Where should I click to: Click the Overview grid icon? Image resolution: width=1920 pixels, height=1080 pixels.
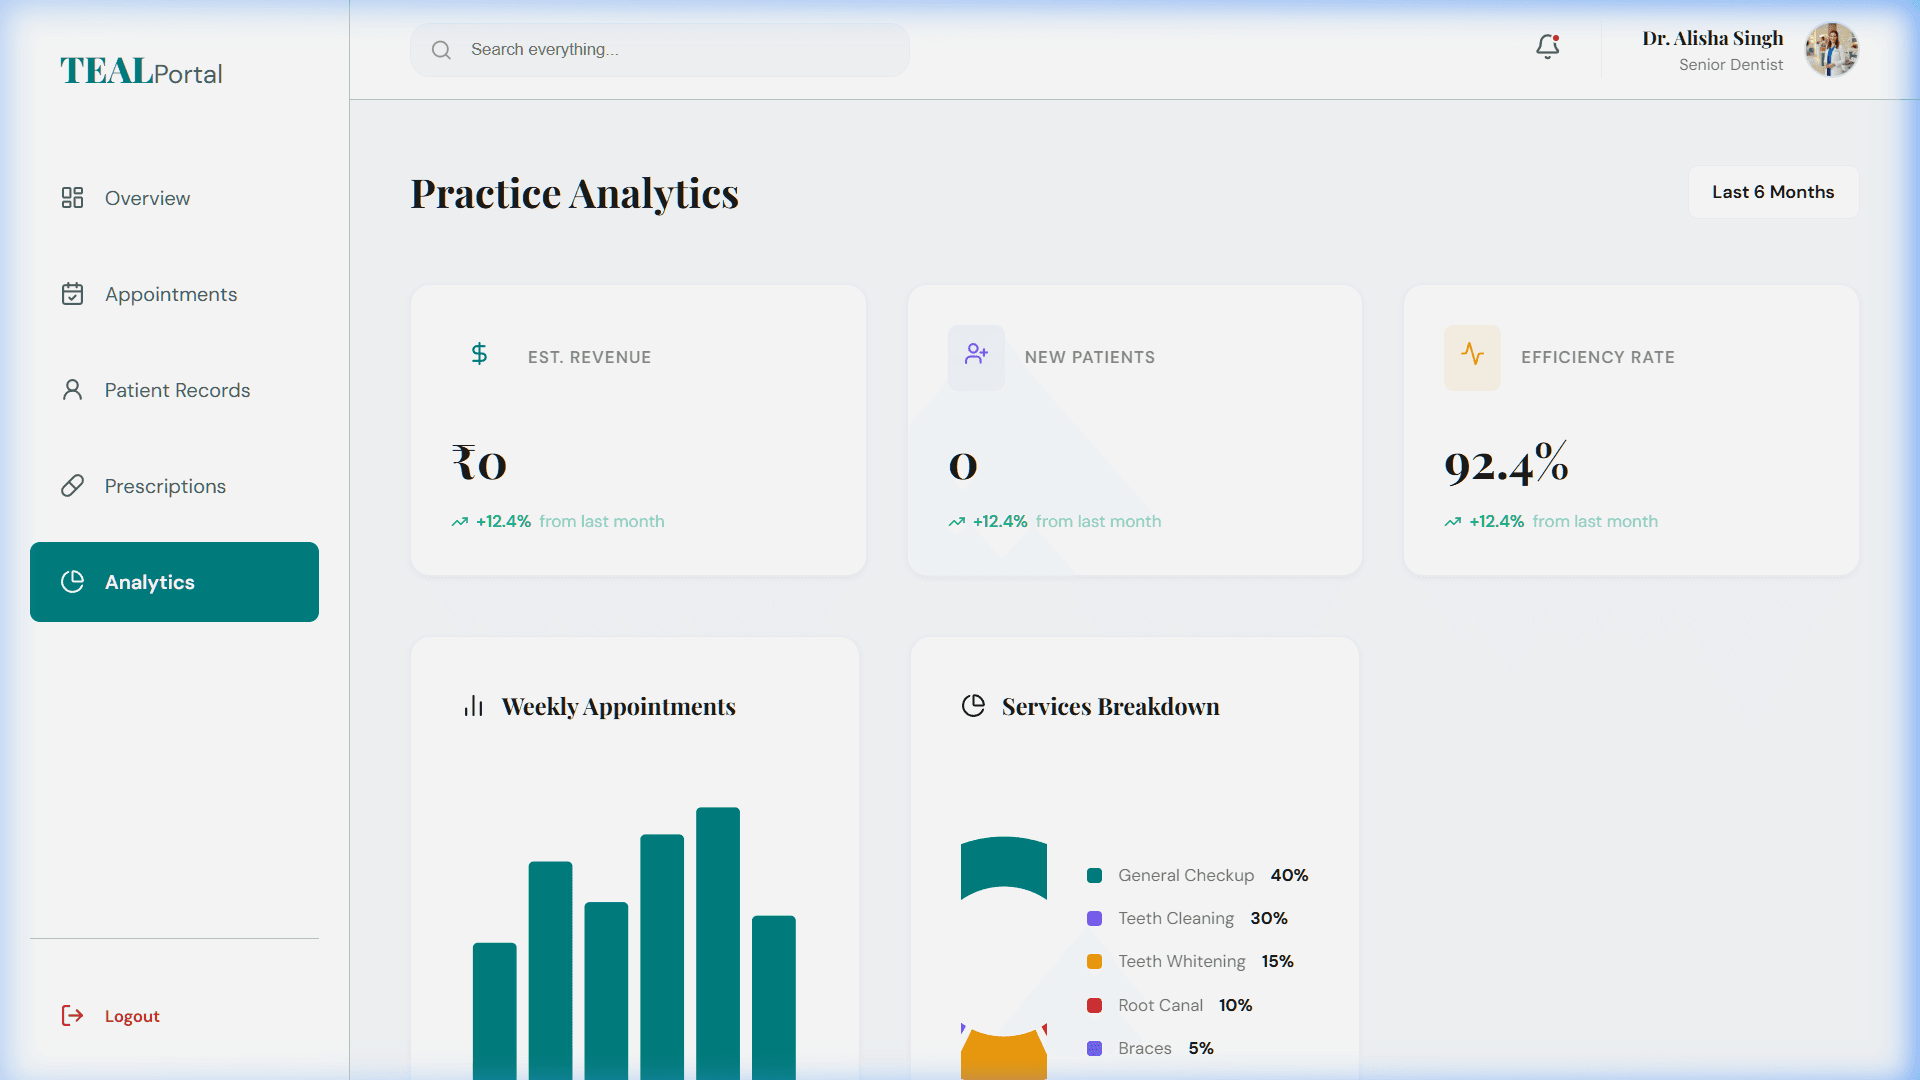[72, 198]
